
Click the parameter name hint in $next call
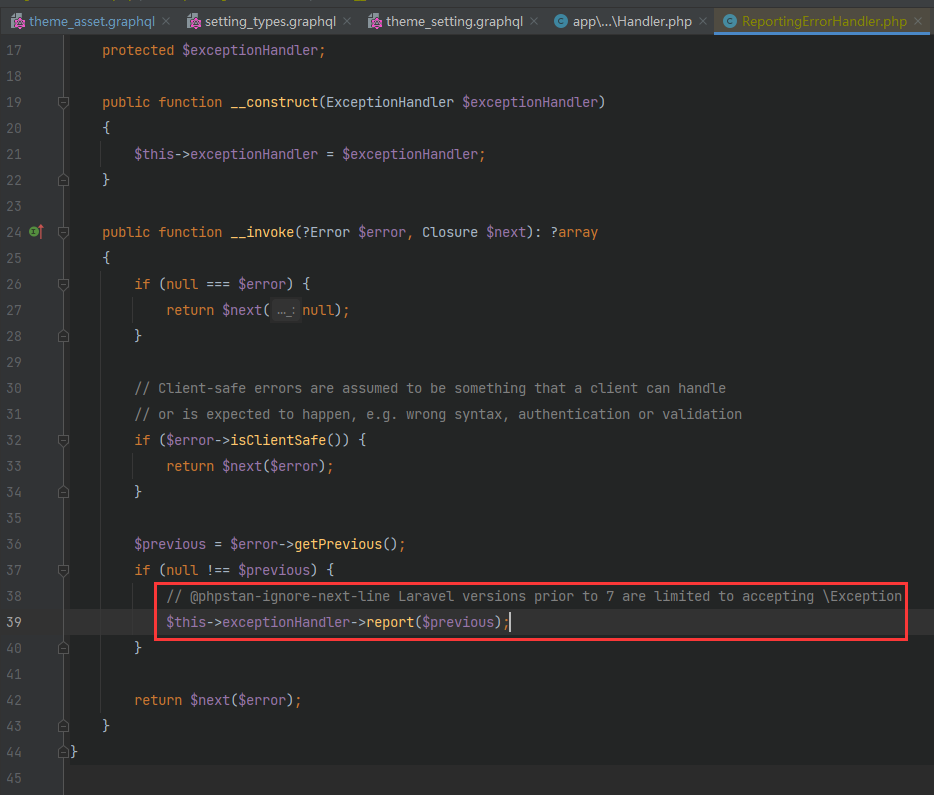click(x=286, y=310)
